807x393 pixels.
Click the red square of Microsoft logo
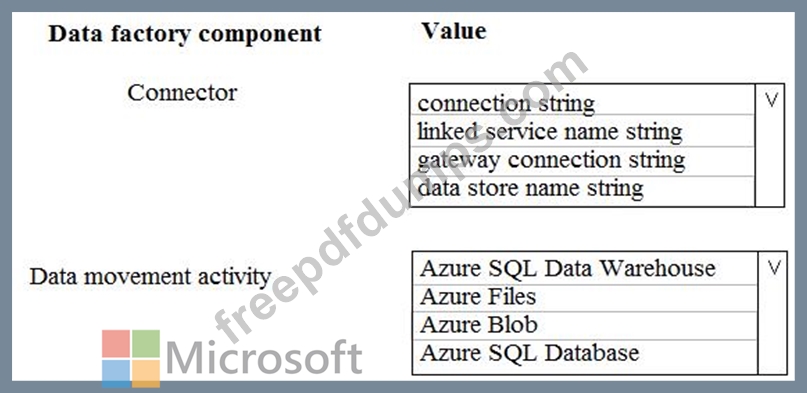click(115, 344)
